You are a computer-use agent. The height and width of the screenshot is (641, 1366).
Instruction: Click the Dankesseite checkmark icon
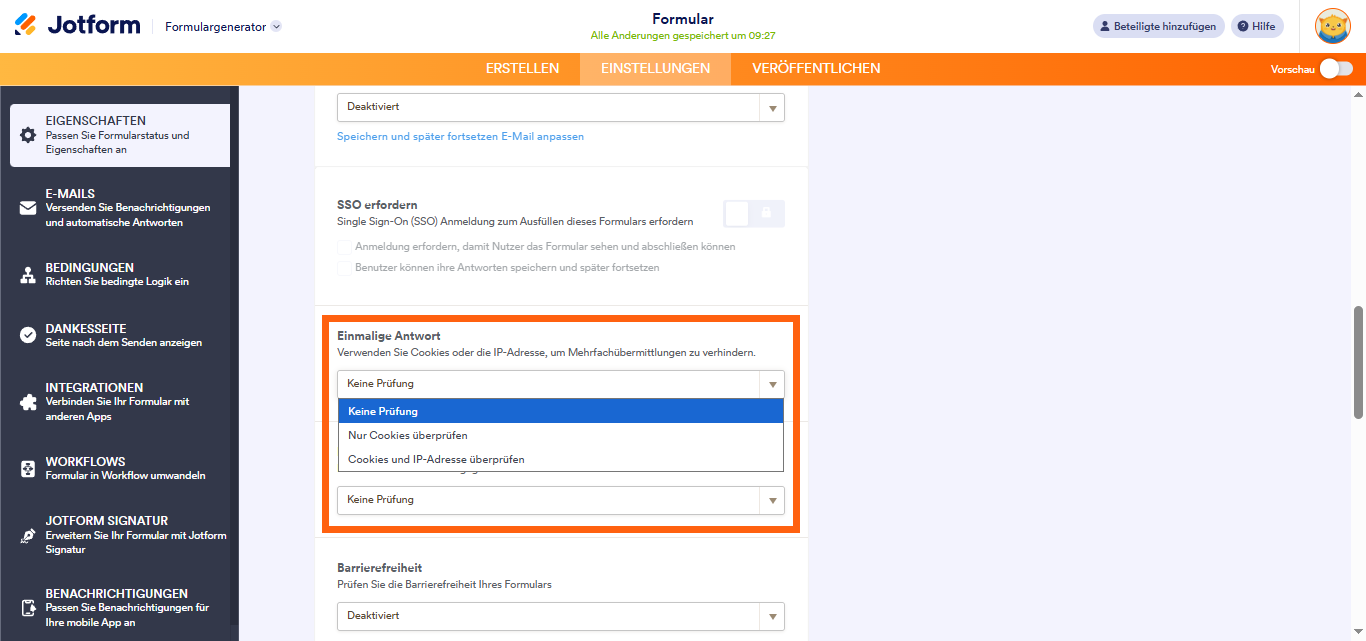pyautogui.click(x=28, y=335)
